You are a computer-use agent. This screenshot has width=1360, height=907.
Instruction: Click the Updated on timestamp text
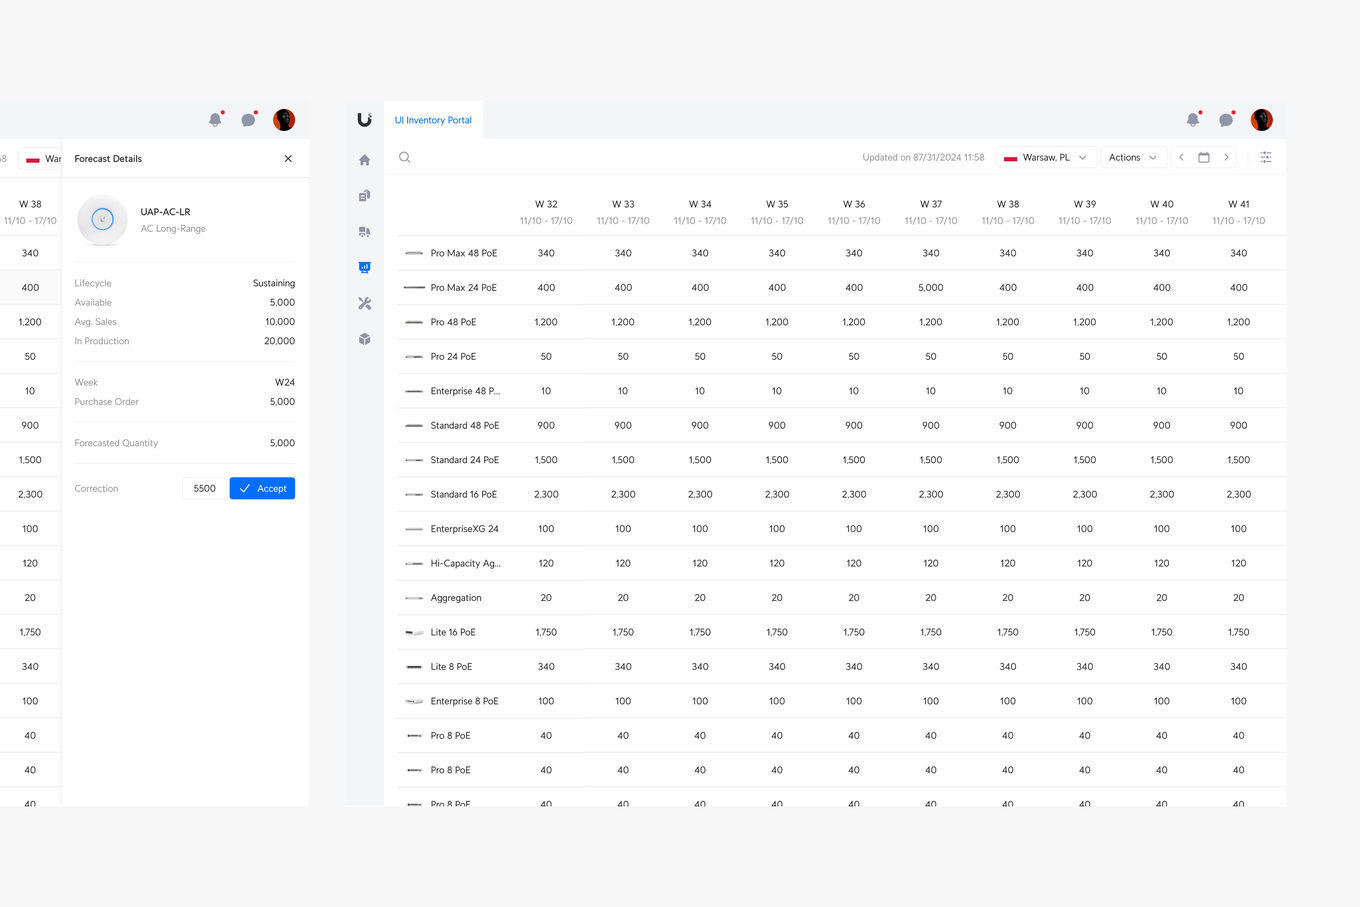pyautogui.click(x=923, y=158)
